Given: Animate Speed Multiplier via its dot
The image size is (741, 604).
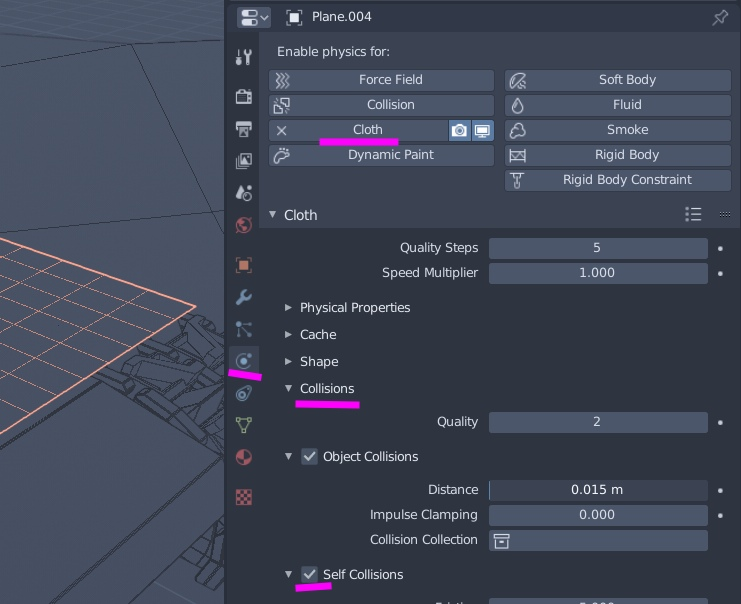Looking at the screenshot, I should pyautogui.click(x=720, y=274).
